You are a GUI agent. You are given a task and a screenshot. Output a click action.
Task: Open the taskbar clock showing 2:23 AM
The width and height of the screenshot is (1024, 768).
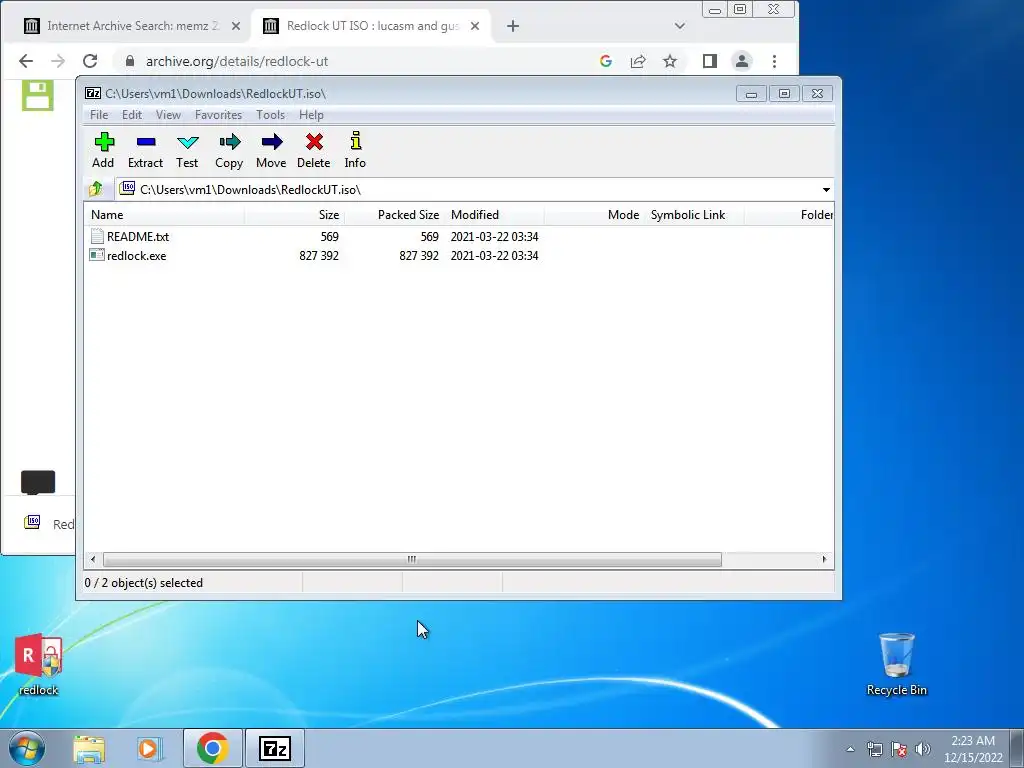tap(973, 749)
